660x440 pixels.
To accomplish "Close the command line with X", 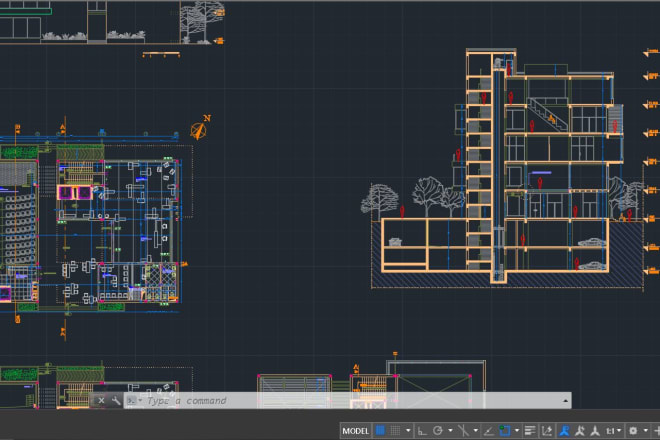I will (101, 400).
